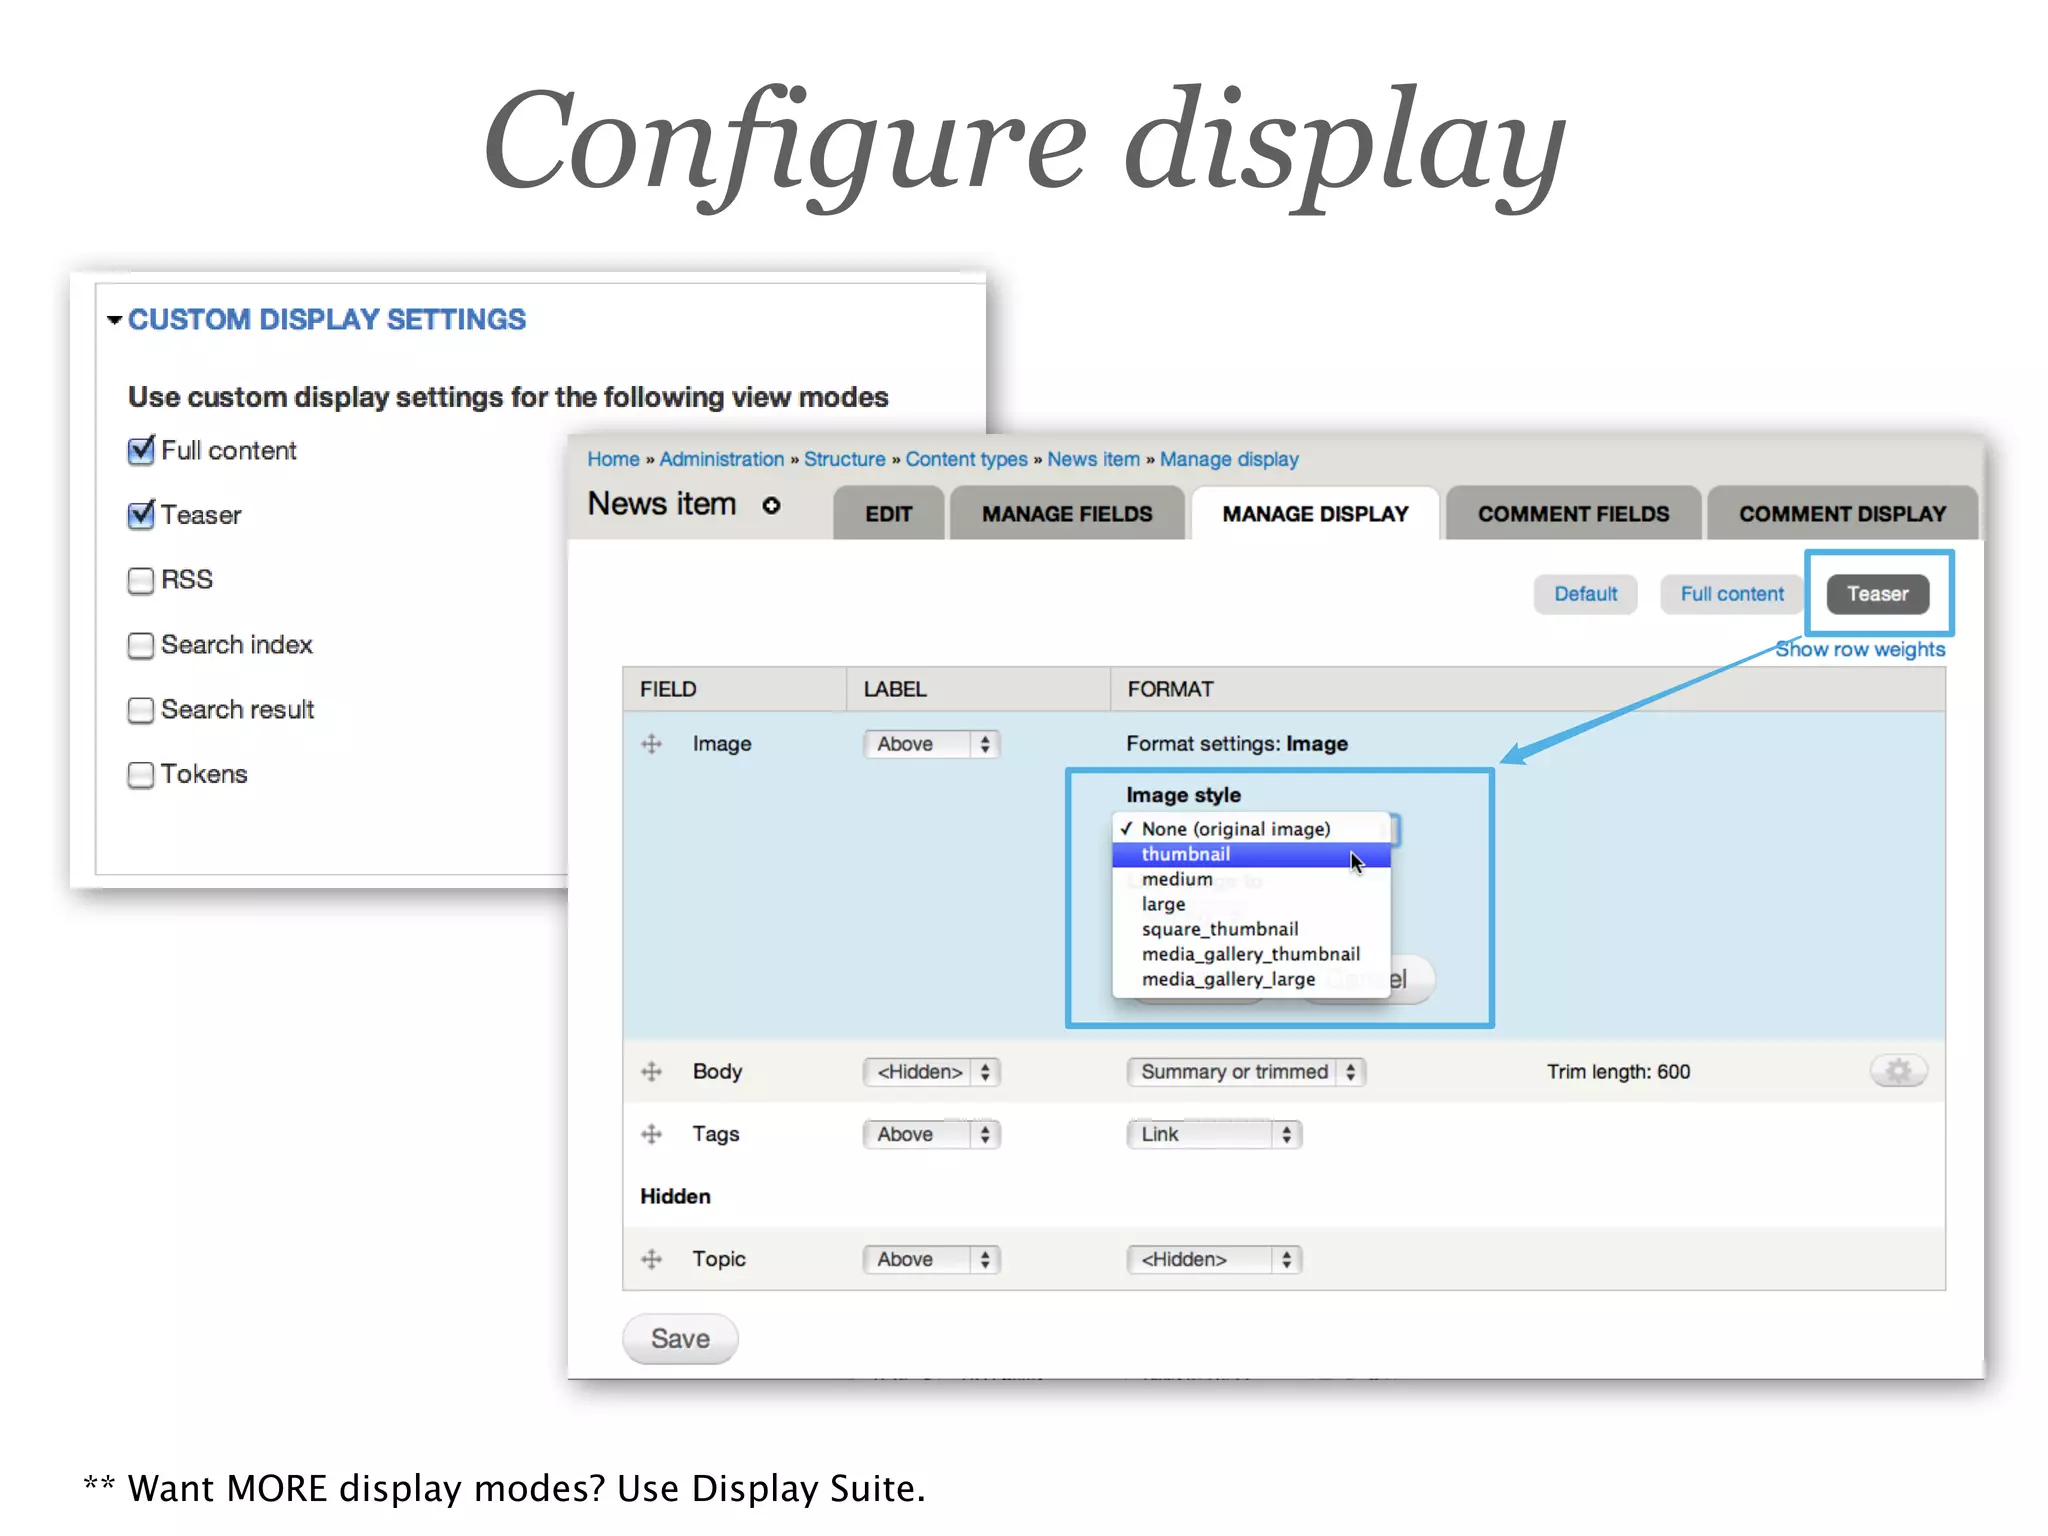The height and width of the screenshot is (1536, 2048).
Task: Enable the Tokens view mode checkbox
Action: pyautogui.click(x=141, y=775)
